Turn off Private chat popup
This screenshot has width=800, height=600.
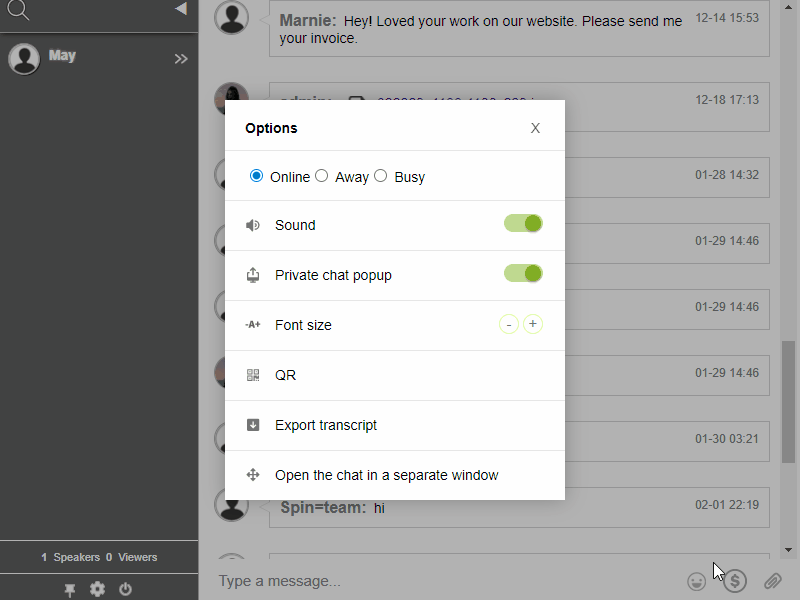(522, 273)
